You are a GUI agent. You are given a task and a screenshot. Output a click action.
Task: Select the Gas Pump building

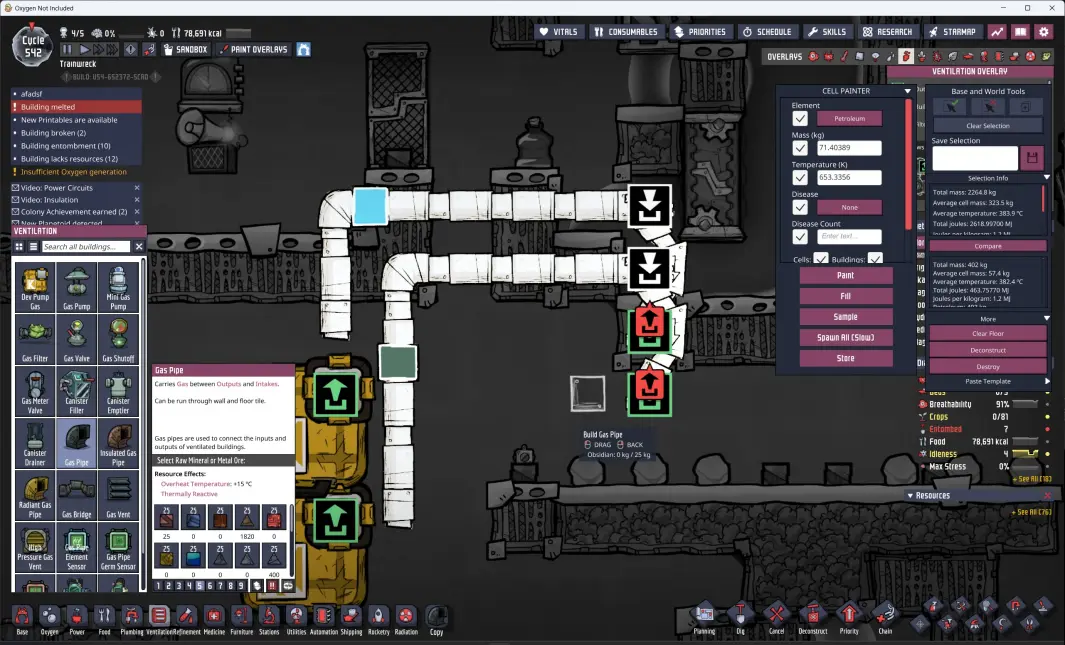[x=77, y=288]
